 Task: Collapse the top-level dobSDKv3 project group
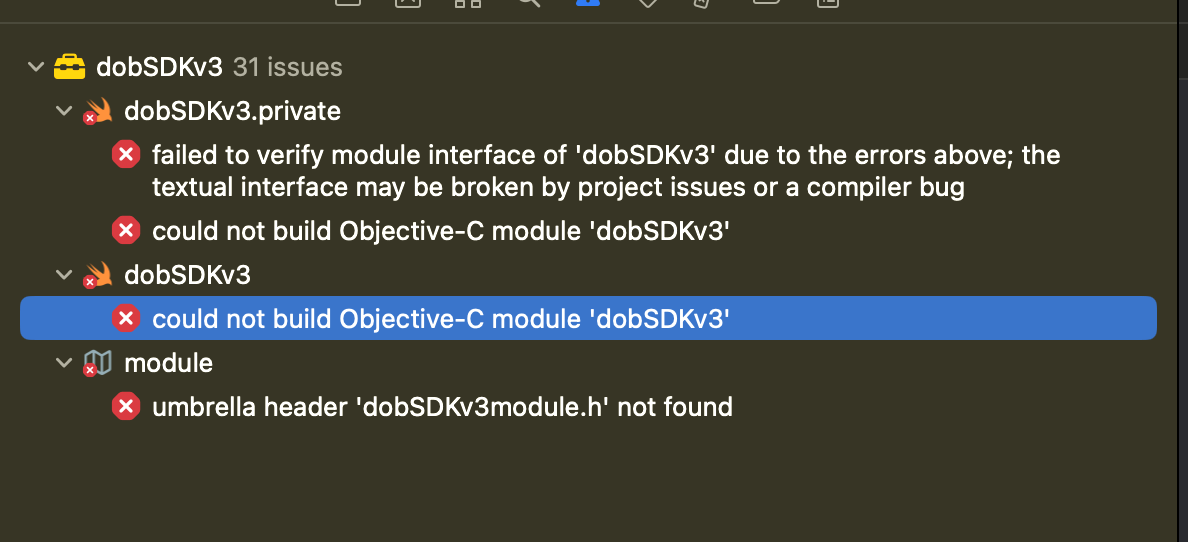pos(36,67)
